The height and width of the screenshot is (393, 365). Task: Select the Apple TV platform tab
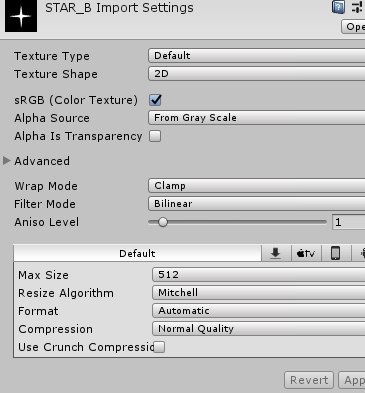[x=306, y=254]
